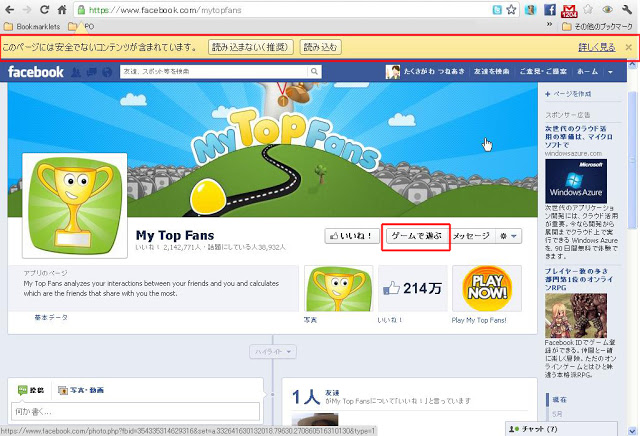Open the ハイライト dropdown on the timeline
640x436 pixels.
274,352
